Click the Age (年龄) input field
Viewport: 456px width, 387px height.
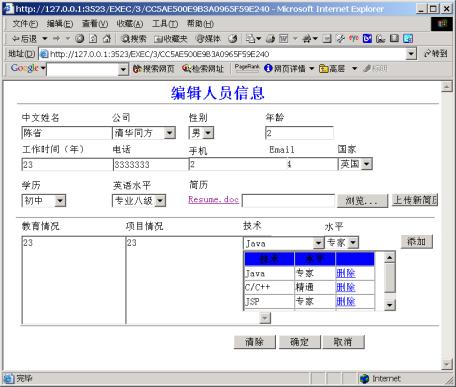[x=299, y=133]
